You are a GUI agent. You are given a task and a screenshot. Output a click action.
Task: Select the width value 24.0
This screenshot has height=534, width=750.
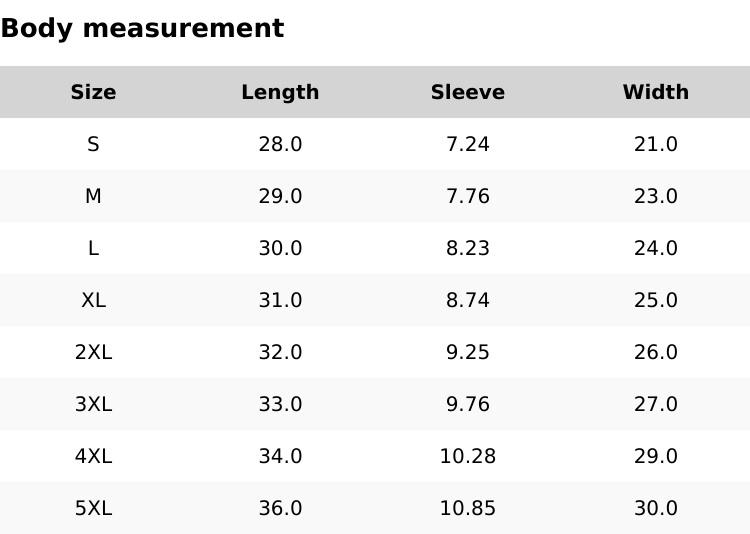point(655,248)
